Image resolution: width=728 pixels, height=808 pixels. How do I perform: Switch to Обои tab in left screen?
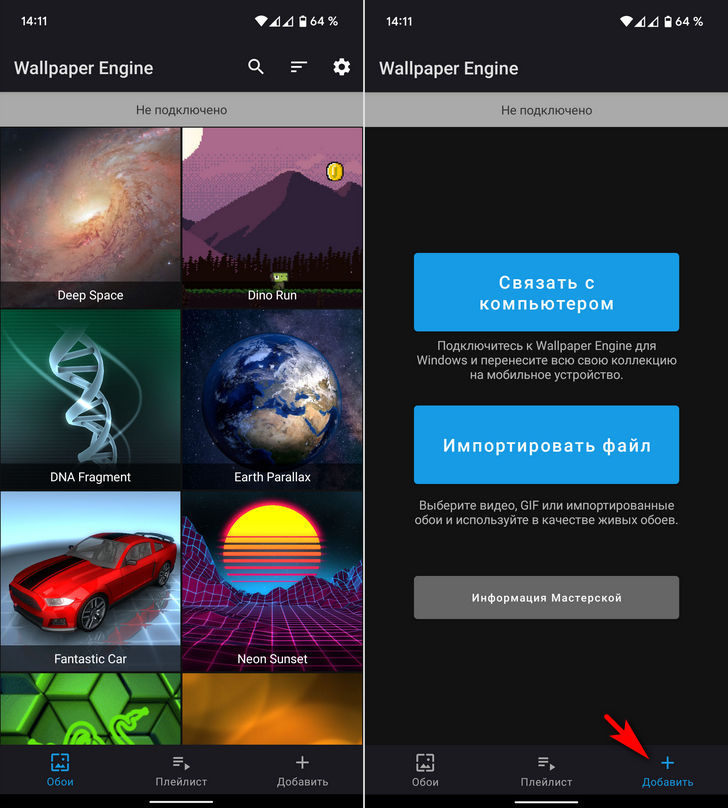(x=60, y=770)
